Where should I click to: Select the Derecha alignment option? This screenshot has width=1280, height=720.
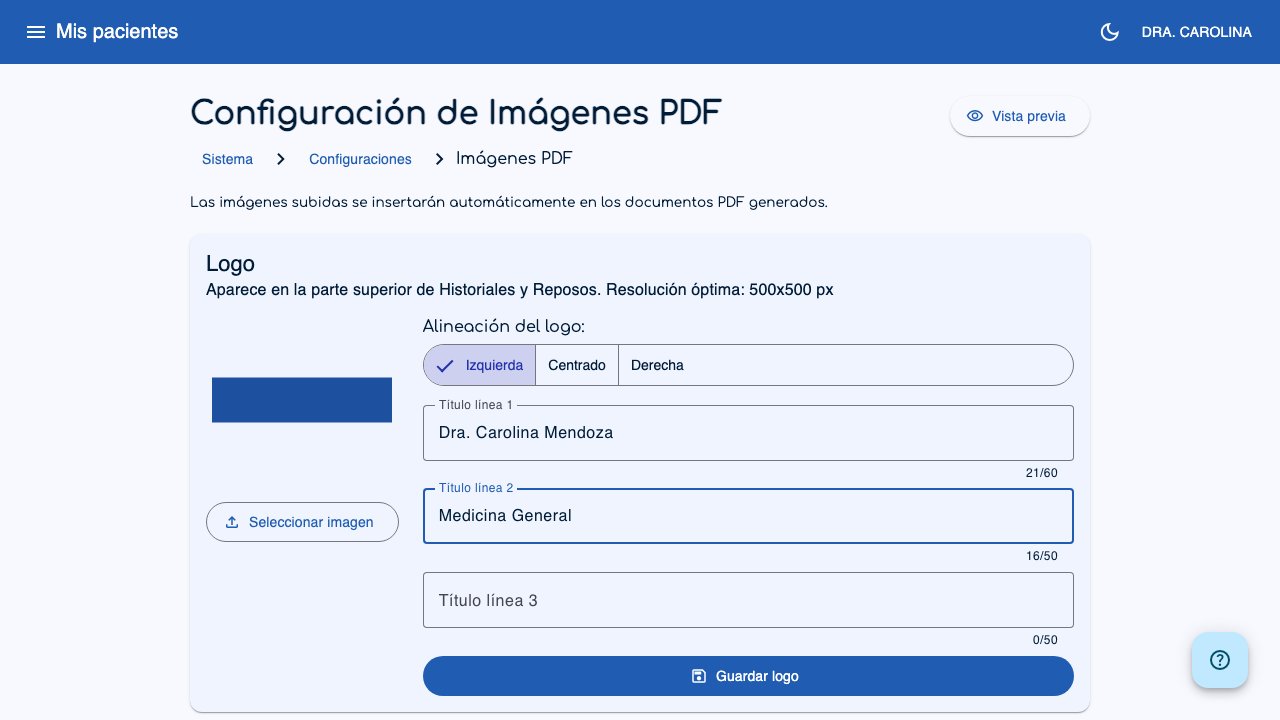(657, 365)
